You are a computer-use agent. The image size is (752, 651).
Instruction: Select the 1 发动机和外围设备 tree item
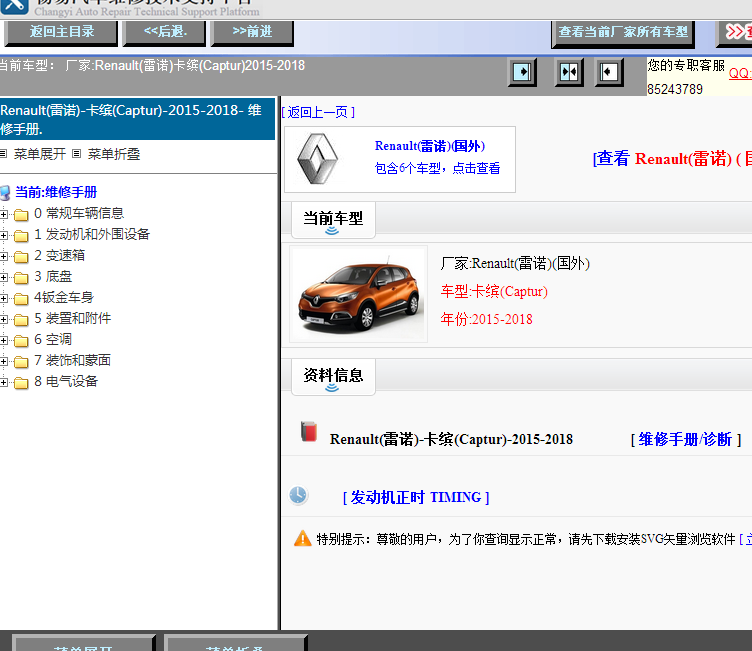pyautogui.click(x=92, y=234)
